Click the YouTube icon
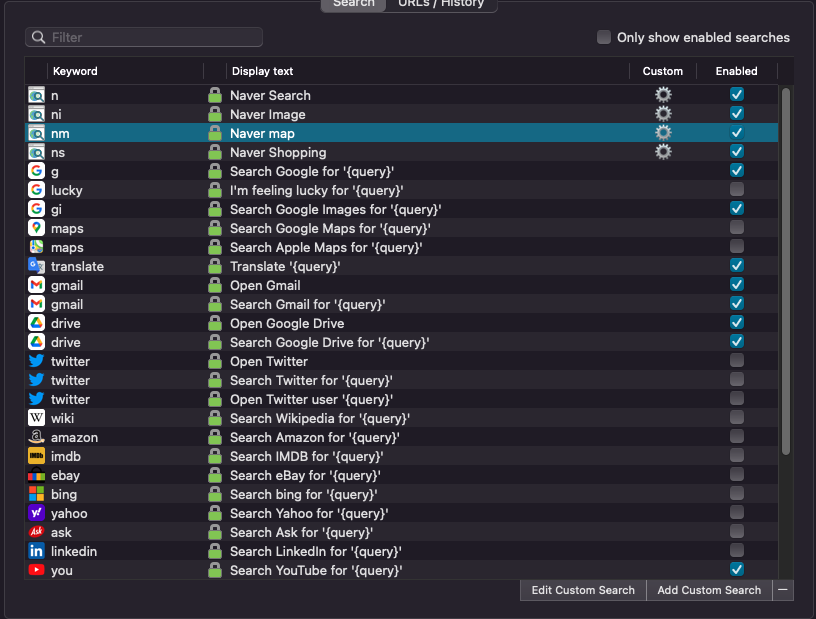816x619 pixels. 36,571
